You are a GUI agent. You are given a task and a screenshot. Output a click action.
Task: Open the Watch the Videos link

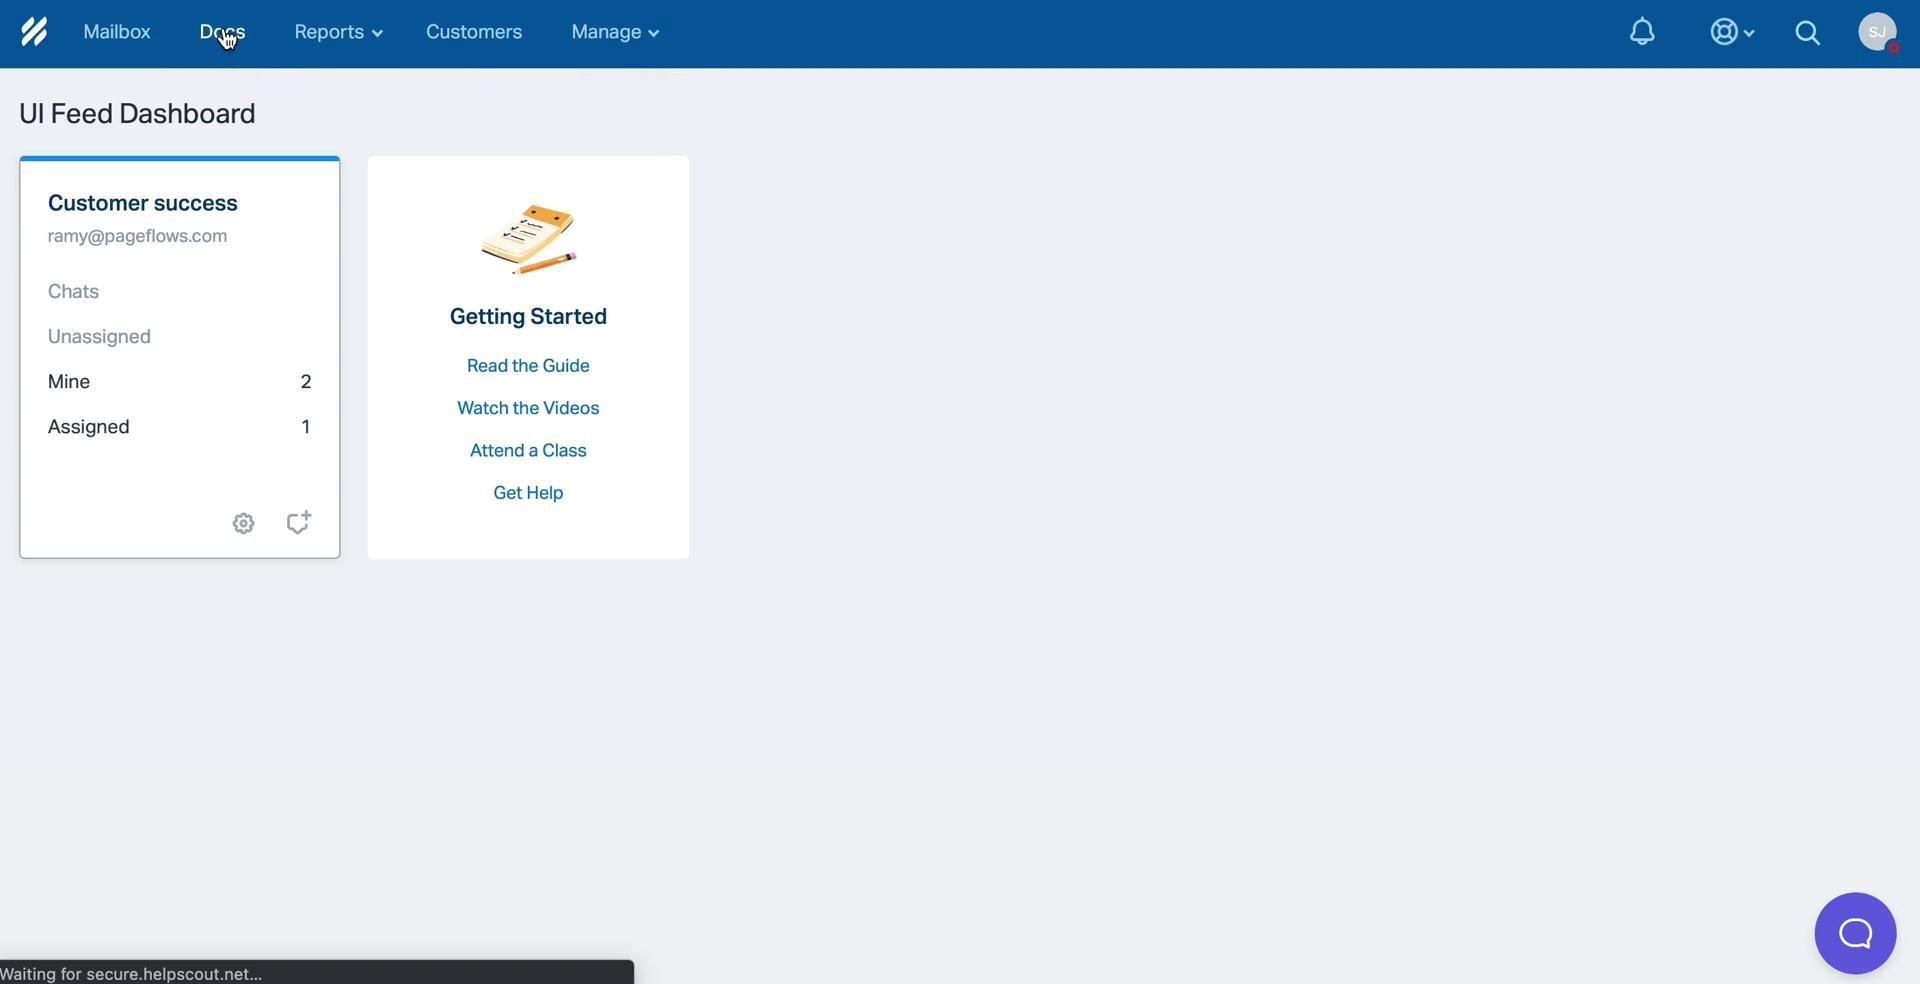point(528,408)
